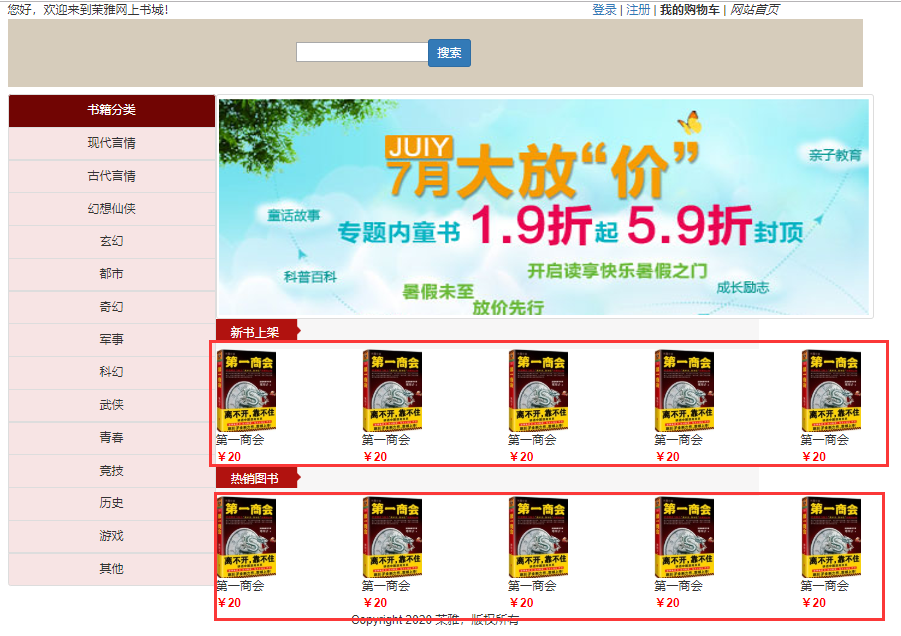The width and height of the screenshot is (901, 636).
Task: Open the 注册 registration link
Action: point(638,10)
